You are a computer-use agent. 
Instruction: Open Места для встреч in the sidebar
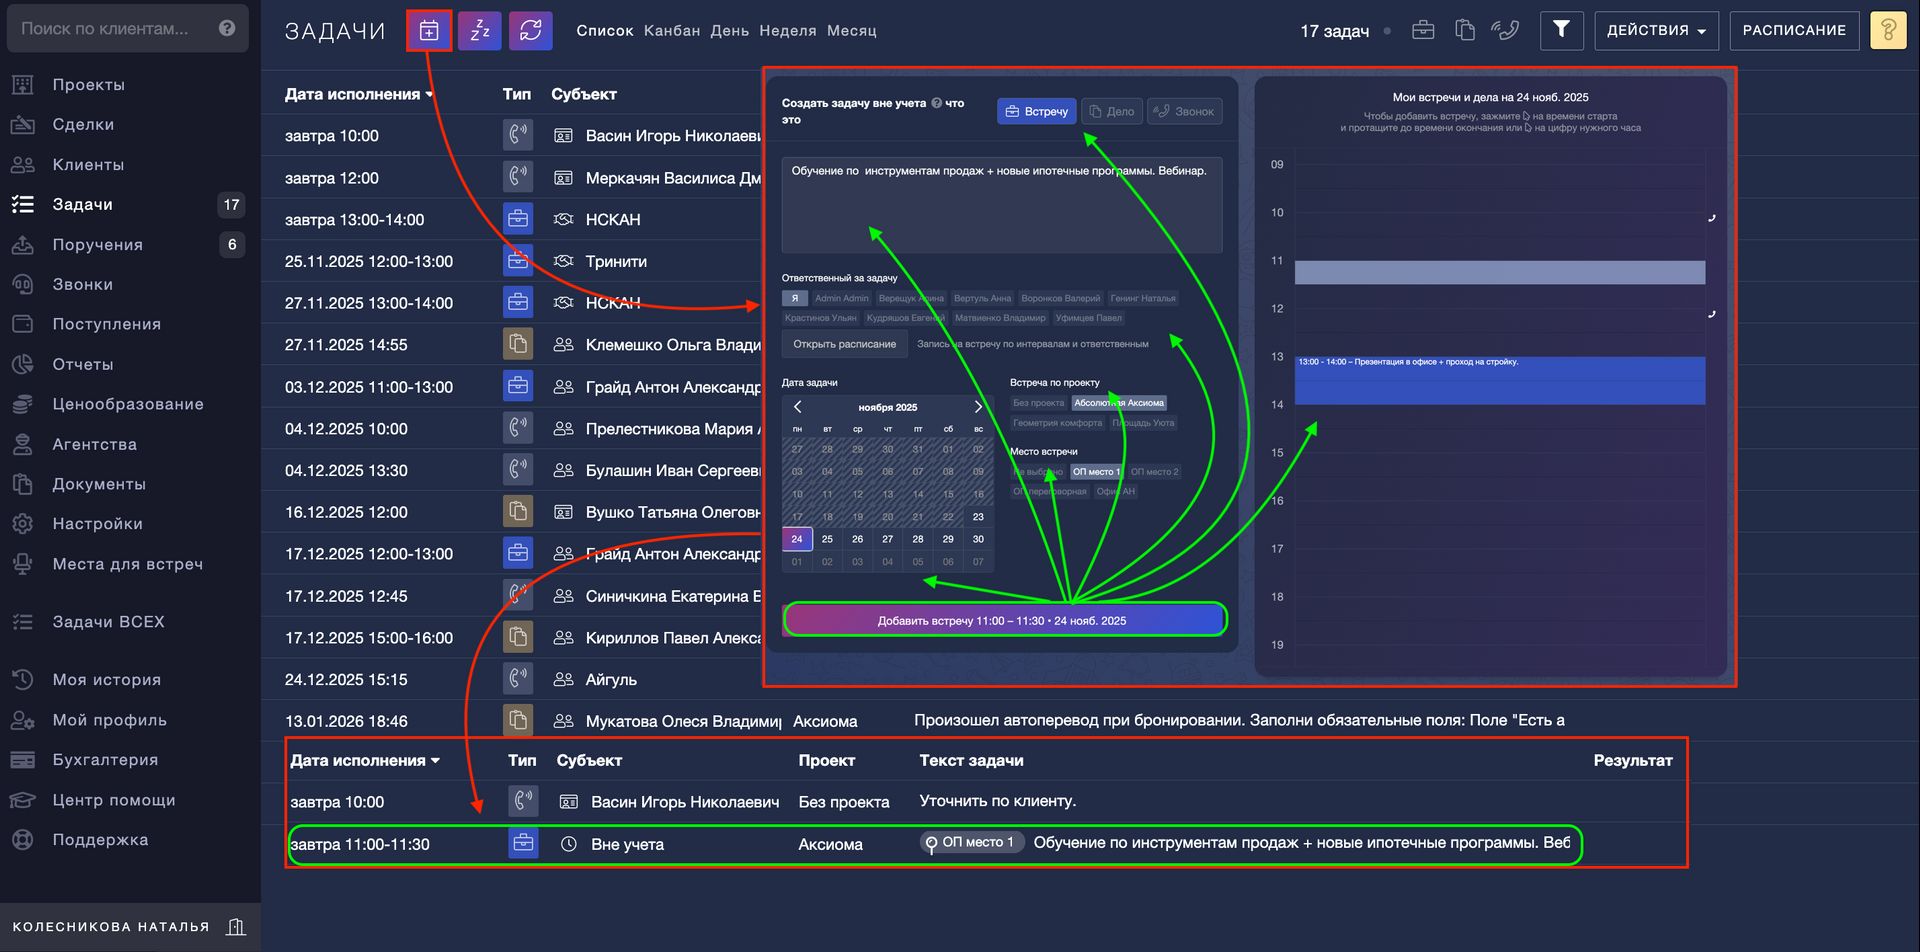click(x=127, y=564)
